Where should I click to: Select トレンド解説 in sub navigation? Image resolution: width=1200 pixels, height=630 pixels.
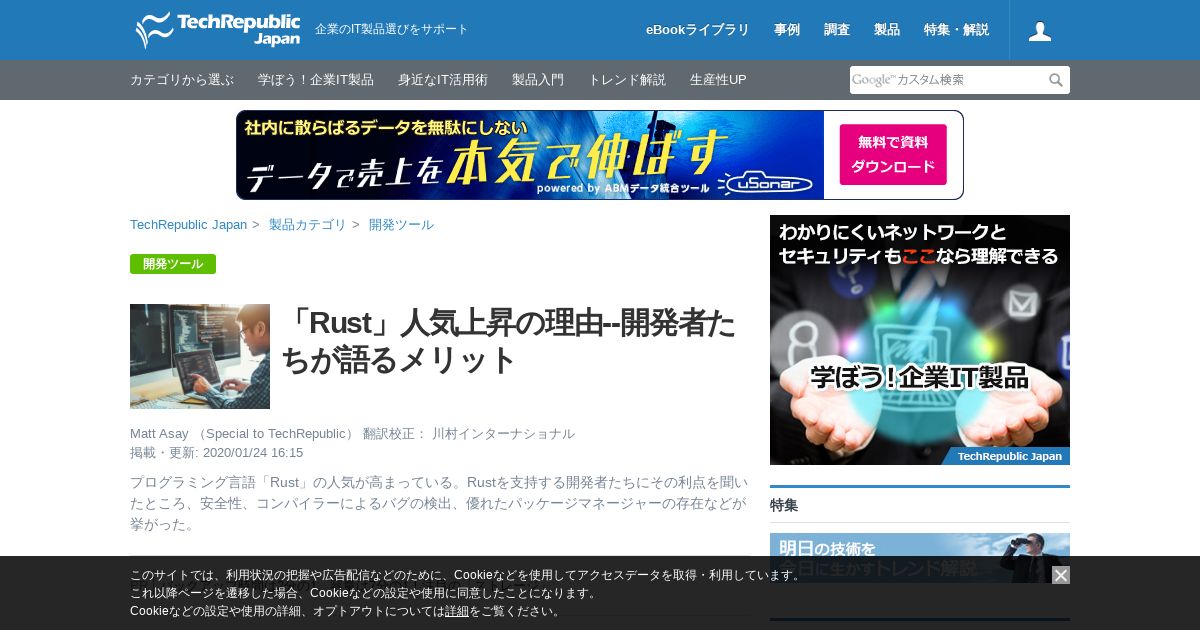click(x=627, y=80)
